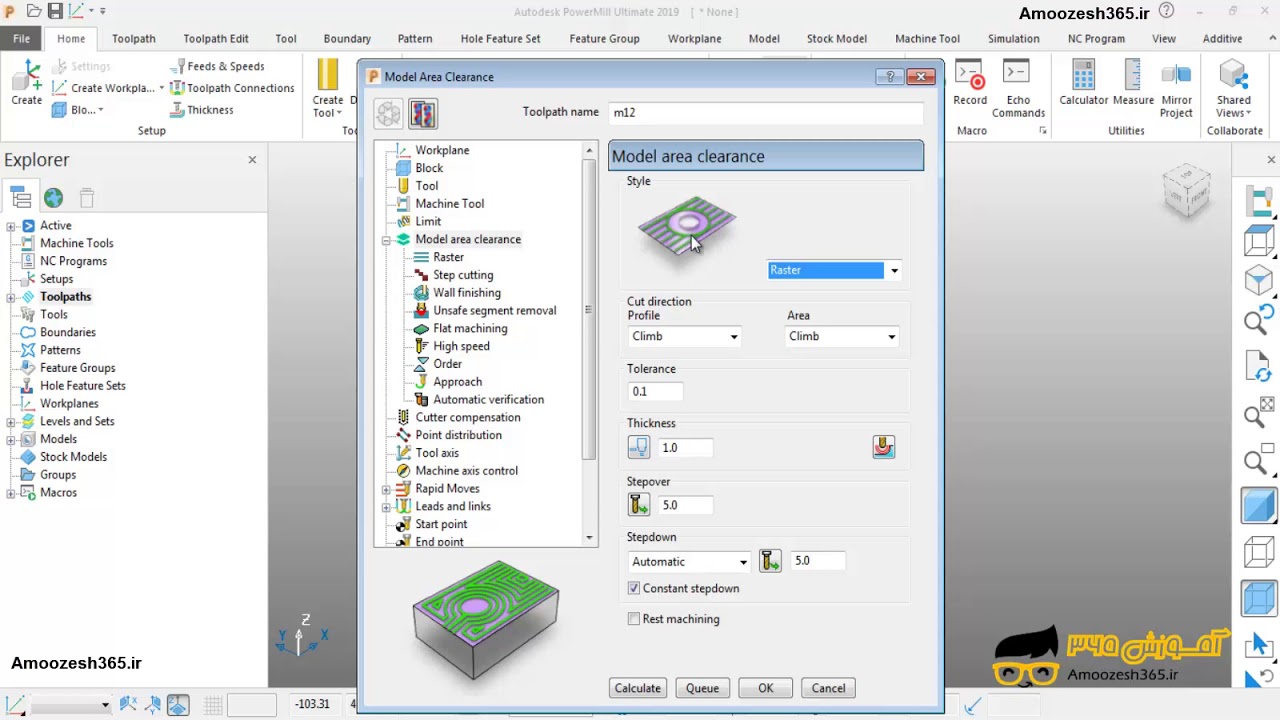Open the Boundary ribbon tab
1280x720 pixels.
(347, 39)
